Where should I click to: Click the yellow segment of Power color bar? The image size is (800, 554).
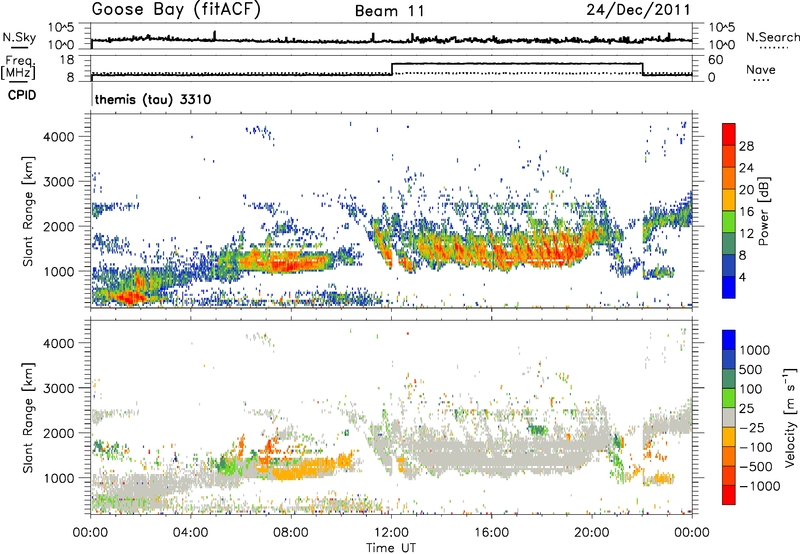[729, 199]
